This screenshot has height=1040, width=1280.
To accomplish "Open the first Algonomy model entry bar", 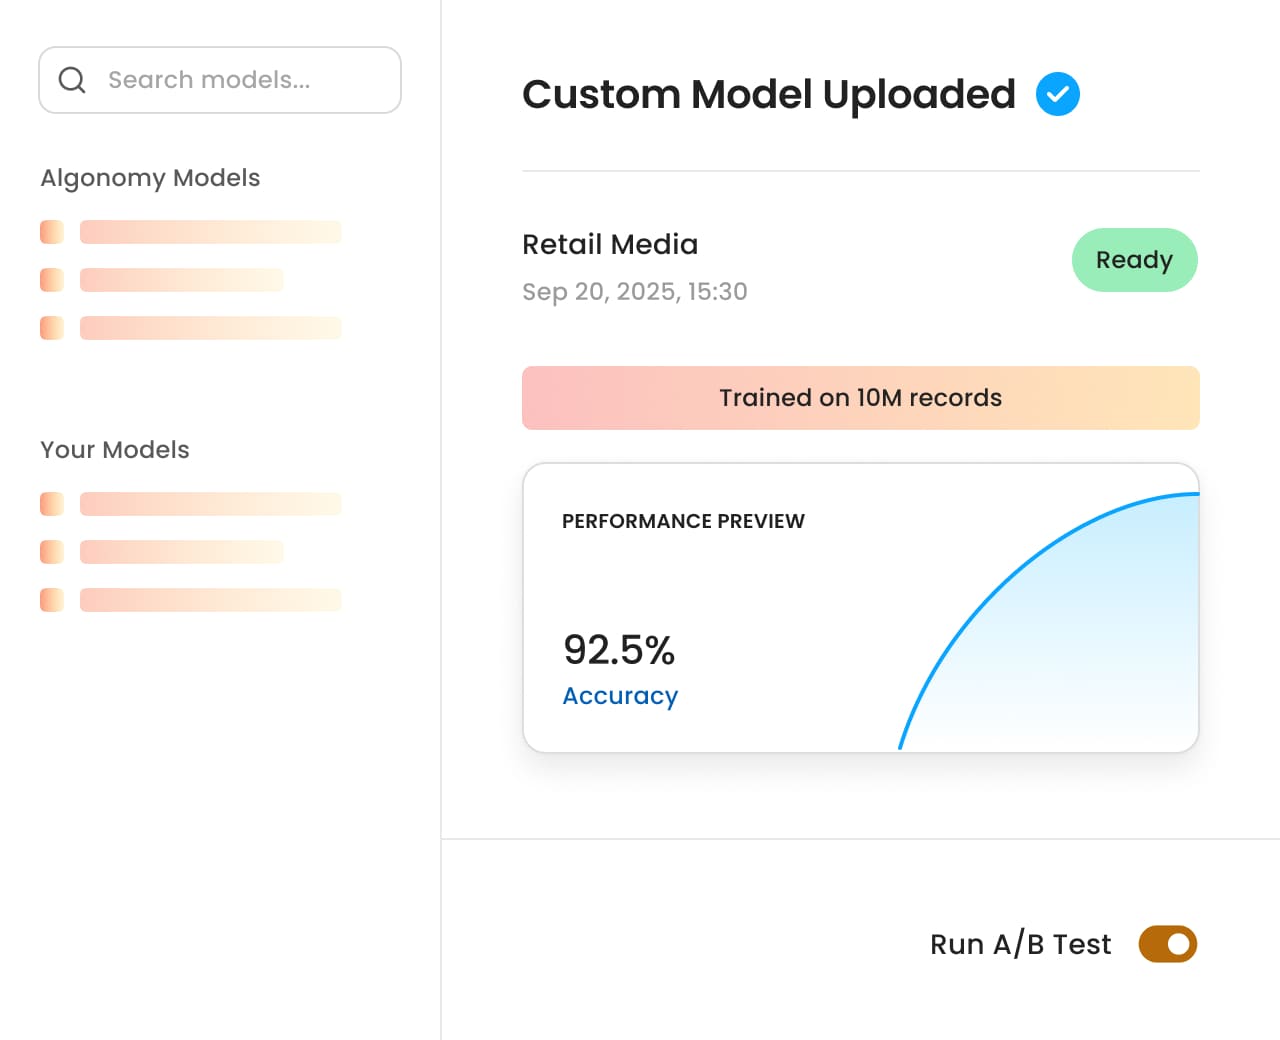I will [x=210, y=232].
